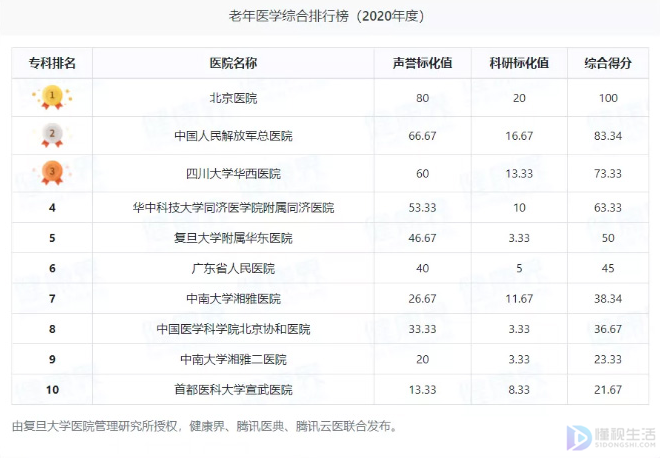Screen dimensions: 660x458
Task: Click reputation value 60 for 华西医院
Action: click(423, 173)
